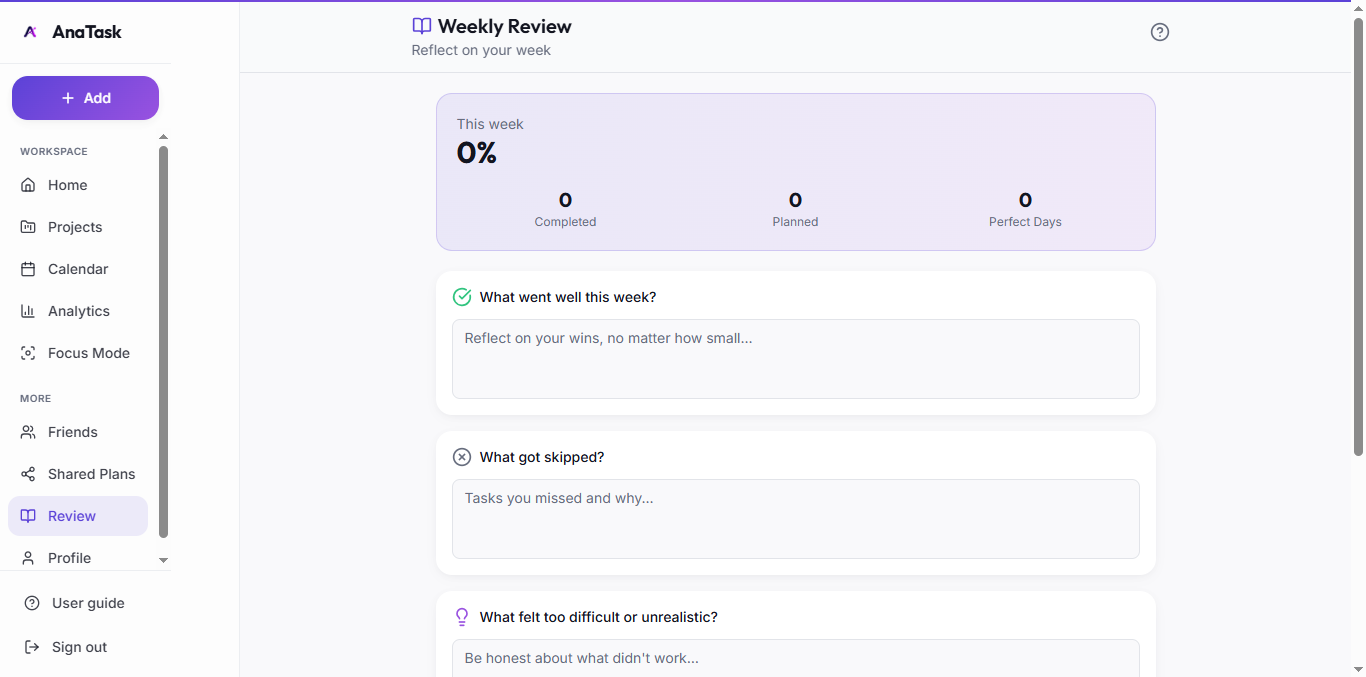Viewport: 1366px width, 677px height.
Task: Click the sidebar scroll down arrow
Action: pyautogui.click(x=164, y=561)
